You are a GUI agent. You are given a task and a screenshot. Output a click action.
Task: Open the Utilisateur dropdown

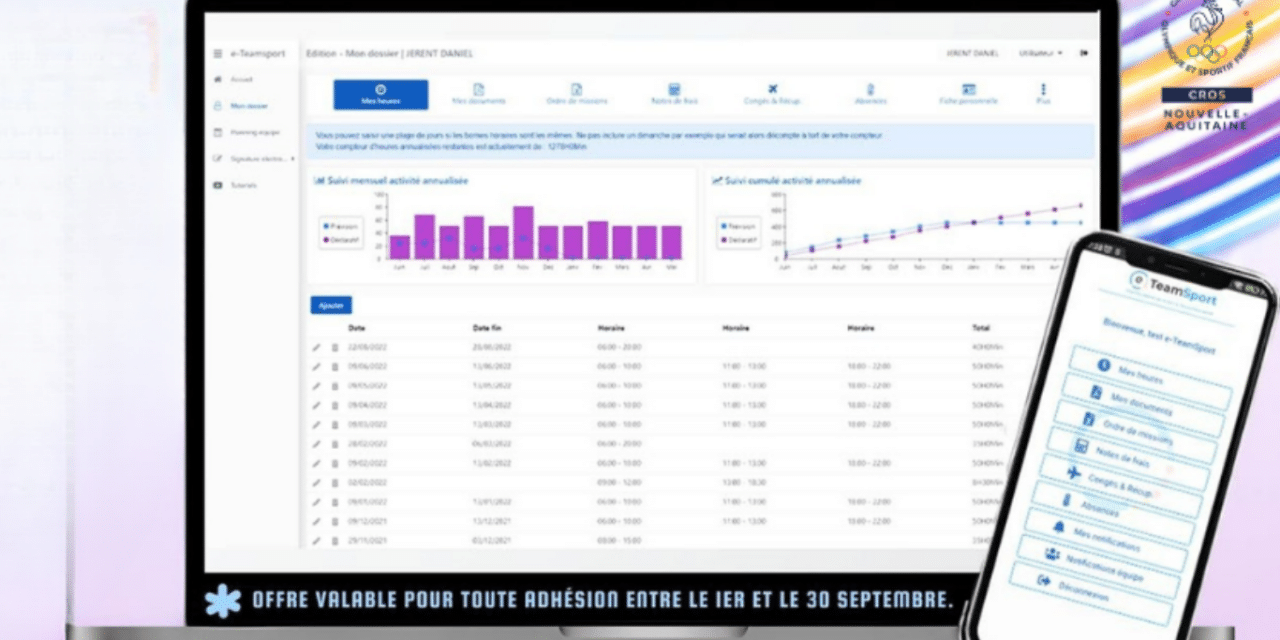pyautogui.click(x=1040, y=53)
